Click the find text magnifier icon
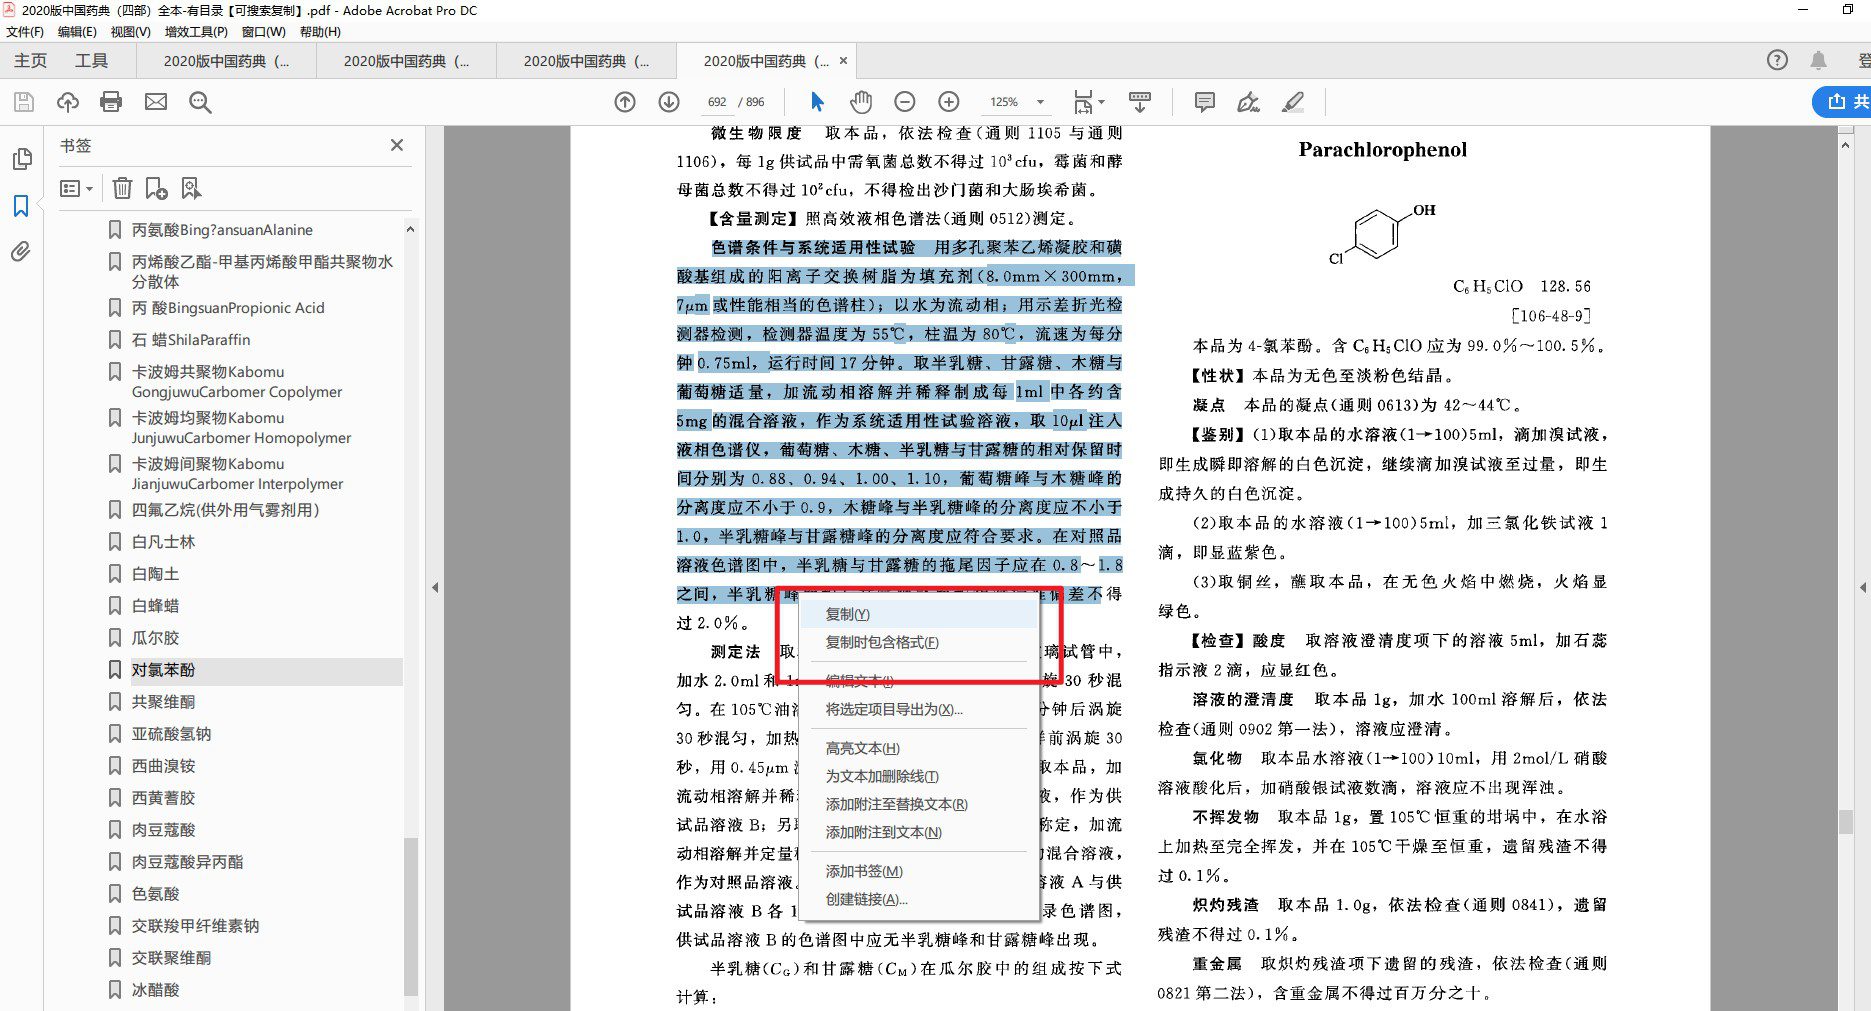Screen dimensions: 1871x1011 pyautogui.click(x=200, y=102)
